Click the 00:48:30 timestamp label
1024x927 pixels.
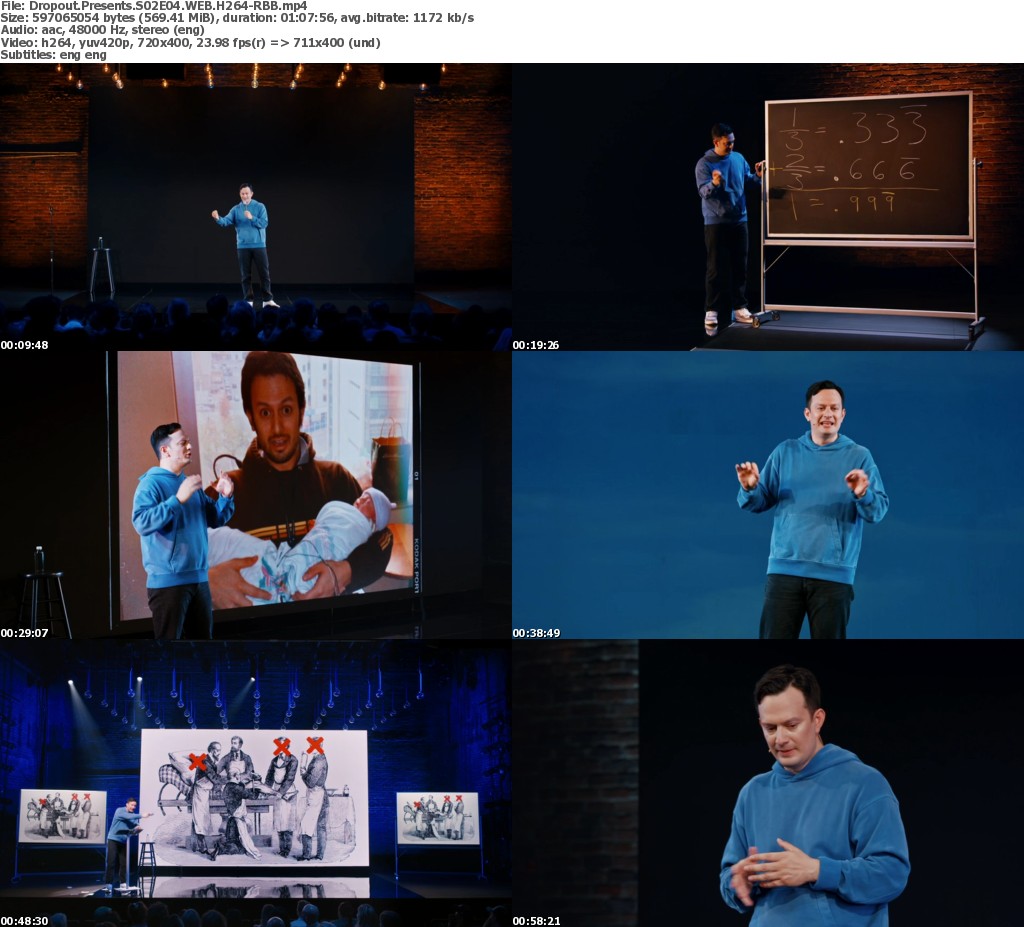point(25,920)
